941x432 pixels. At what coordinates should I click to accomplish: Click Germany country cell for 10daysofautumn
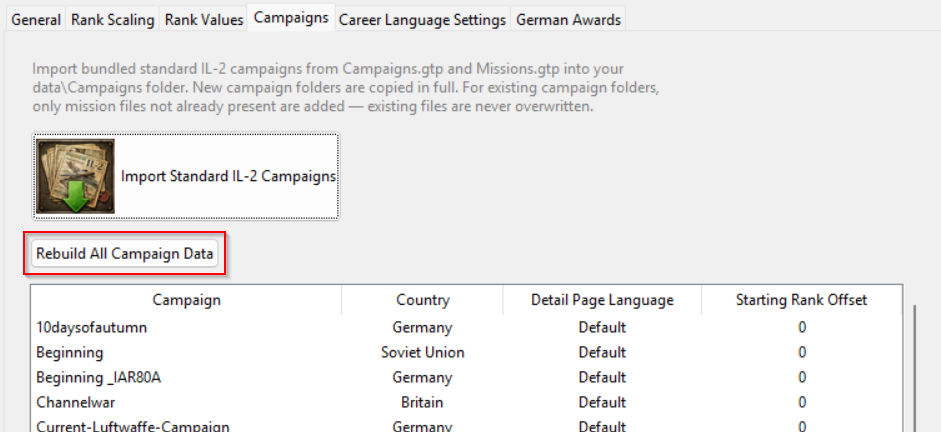[x=422, y=328]
